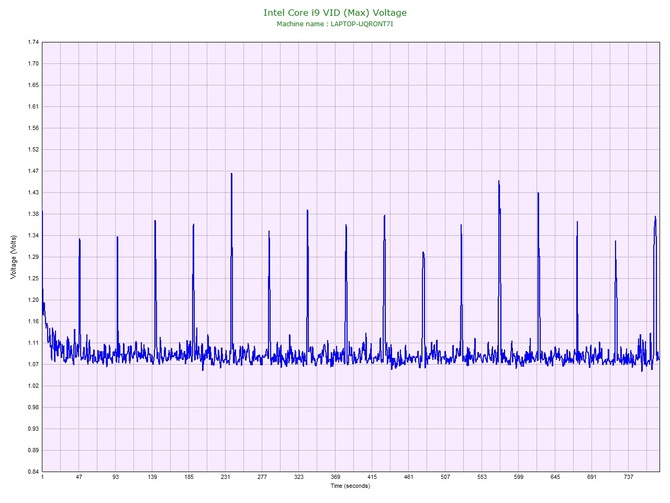This screenshot has height=503, width=670.
Task: Click the 1.11 y-axis value
Action: [x=33, y=343]
